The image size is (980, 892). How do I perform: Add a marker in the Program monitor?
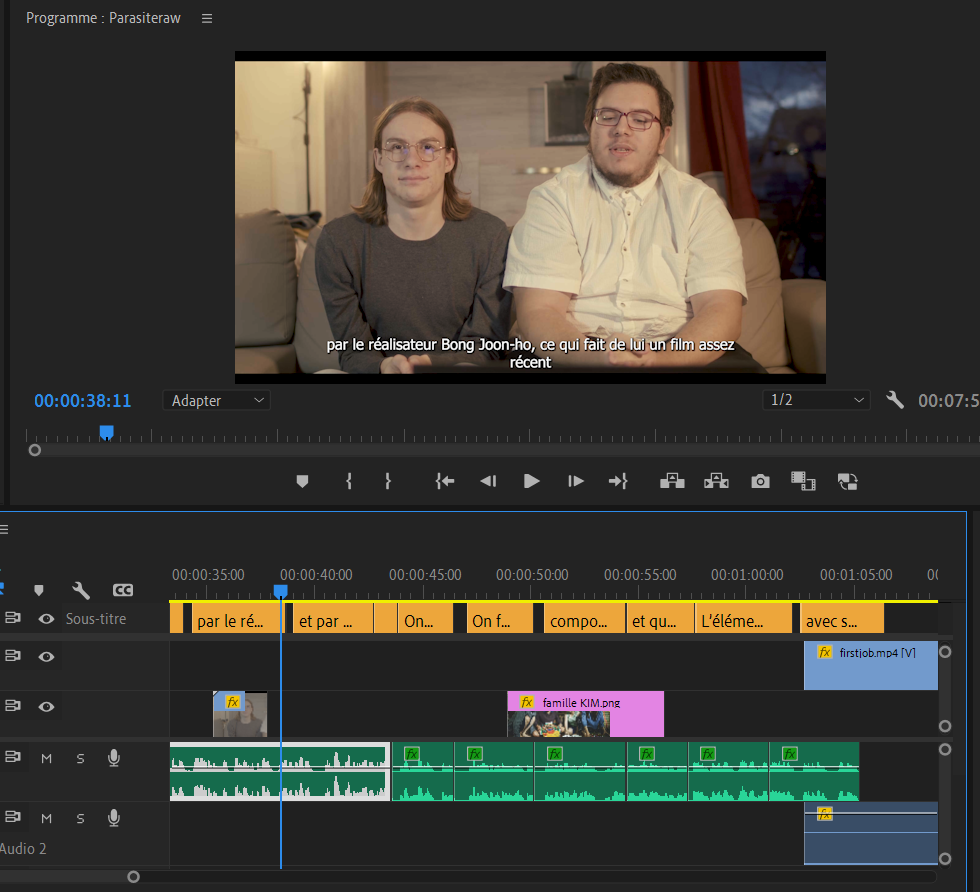(x=302, y=481)
